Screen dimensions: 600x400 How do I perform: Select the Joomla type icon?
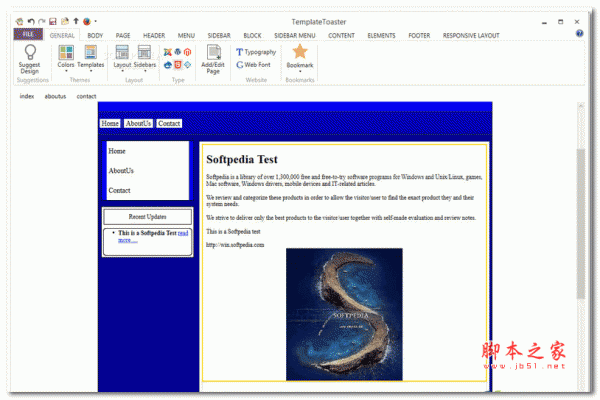coord(167,51)
